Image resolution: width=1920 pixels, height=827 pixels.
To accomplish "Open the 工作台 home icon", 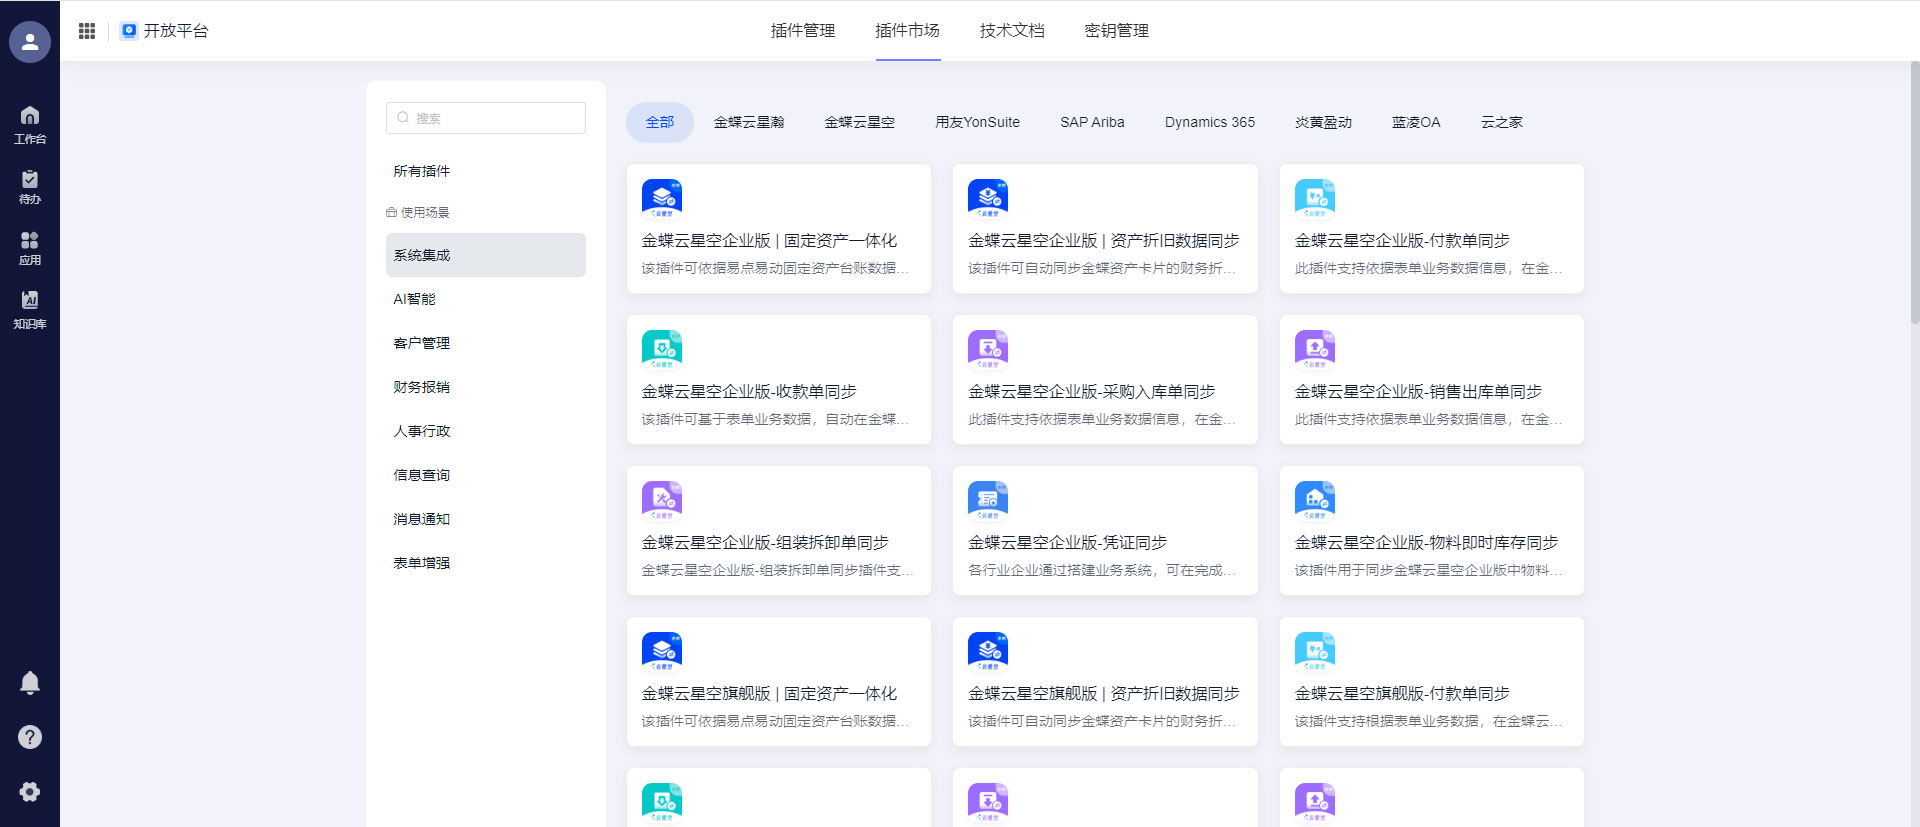I will click(x=30, y=124).
